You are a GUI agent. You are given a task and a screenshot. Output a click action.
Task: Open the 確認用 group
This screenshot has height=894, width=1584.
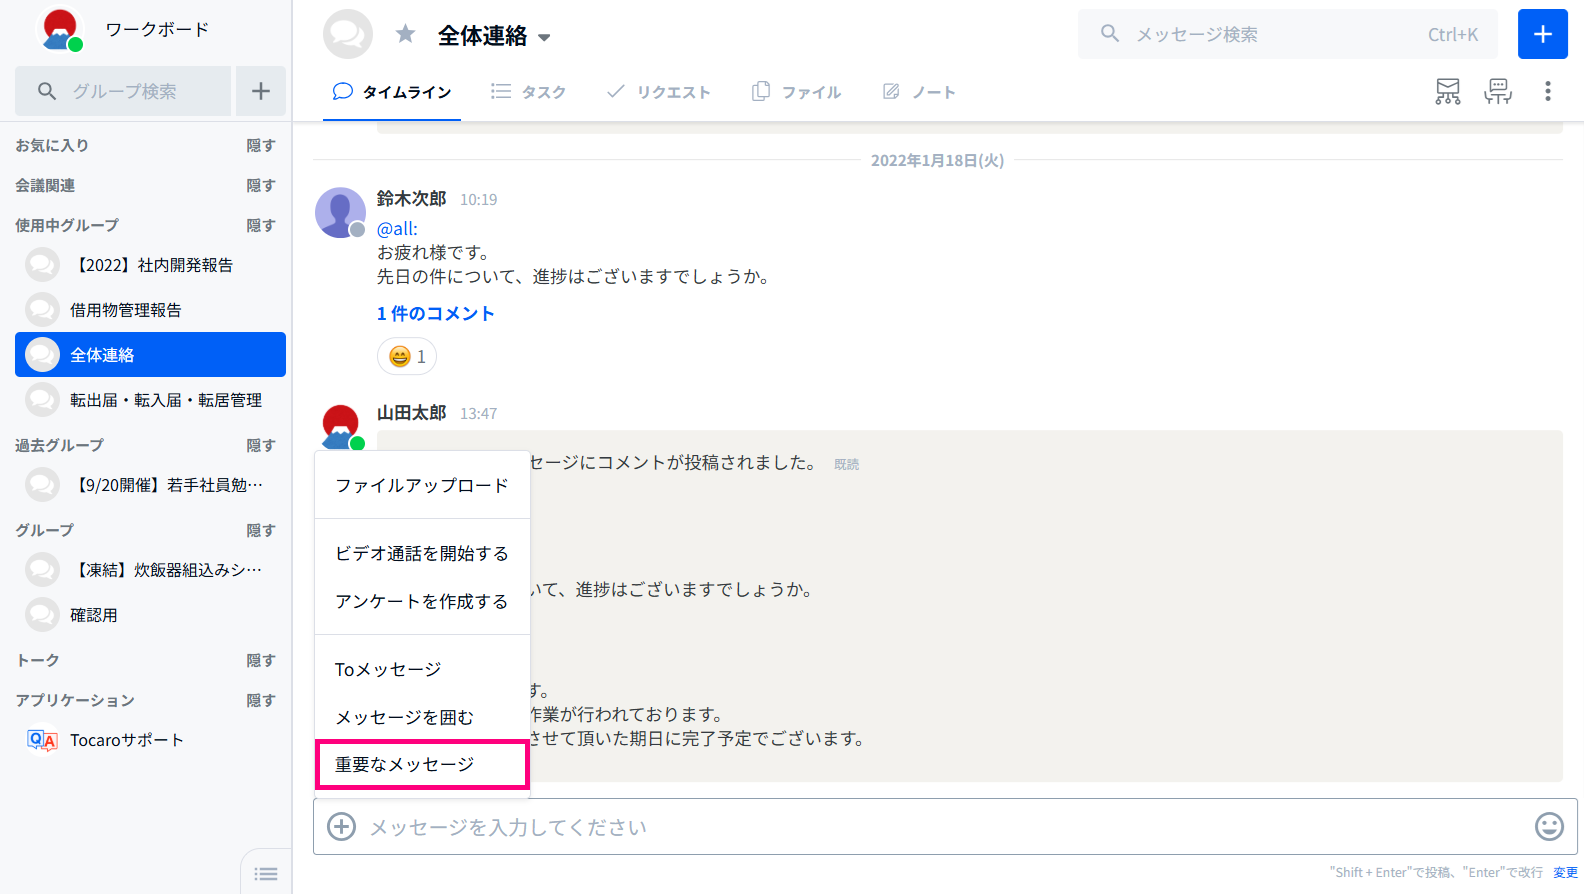pyautogui.click(x=150, y=615)
